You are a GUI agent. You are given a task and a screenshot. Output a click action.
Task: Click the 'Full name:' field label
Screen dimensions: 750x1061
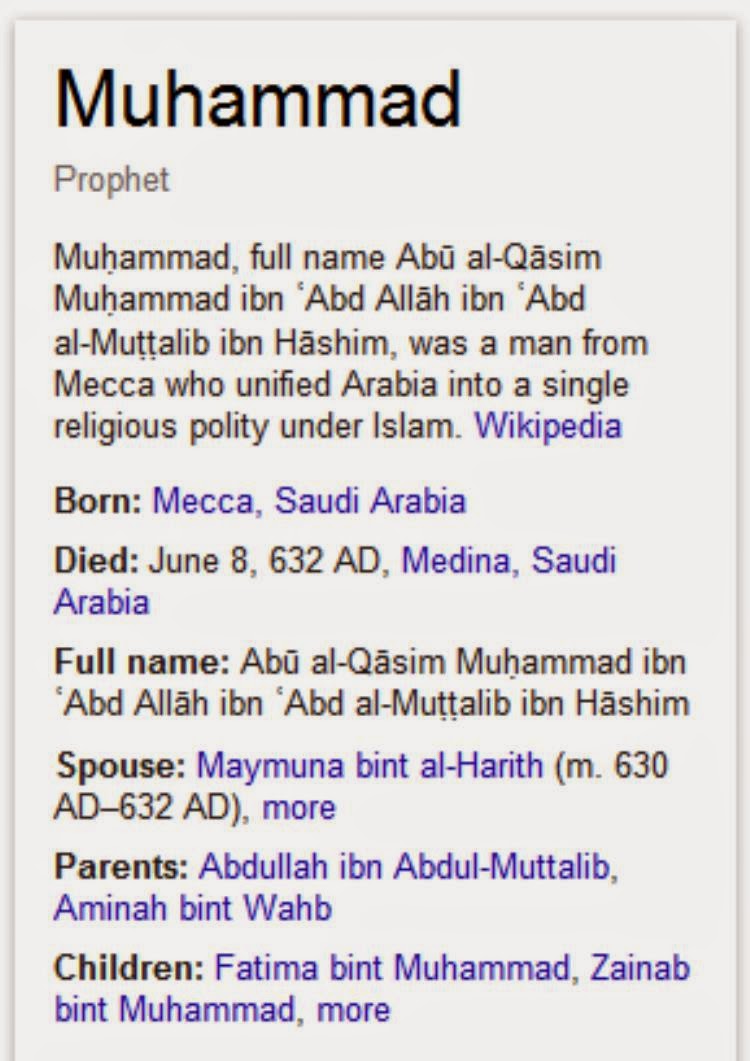point(142,662)
